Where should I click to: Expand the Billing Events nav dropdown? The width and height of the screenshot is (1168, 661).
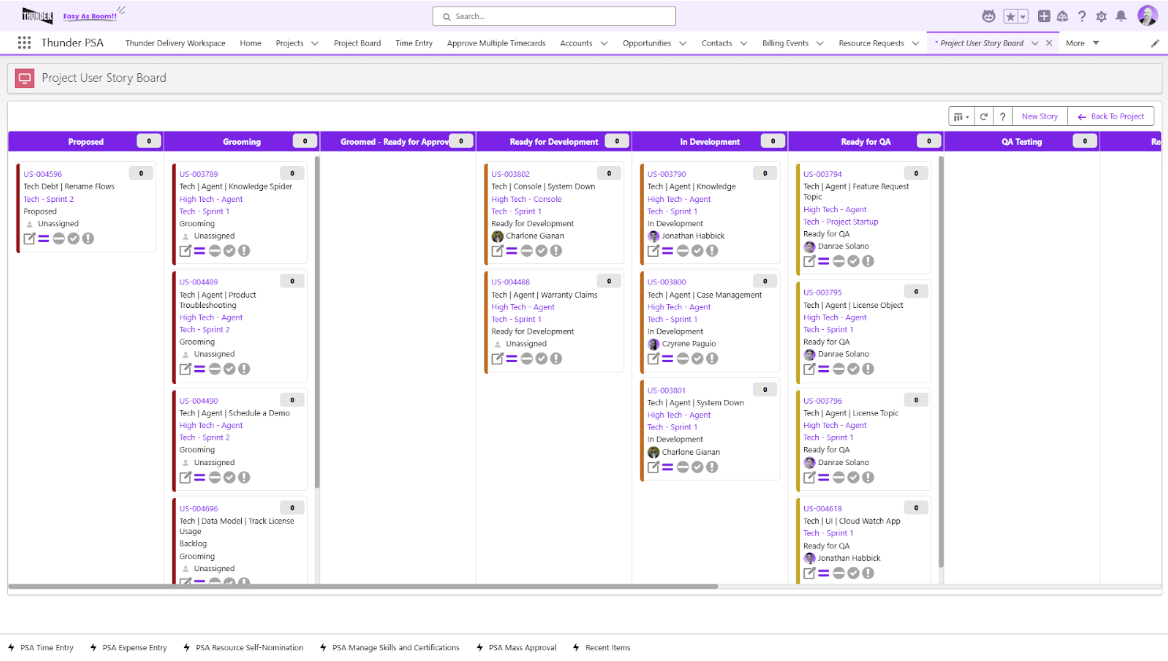click(x=819, y=43)
